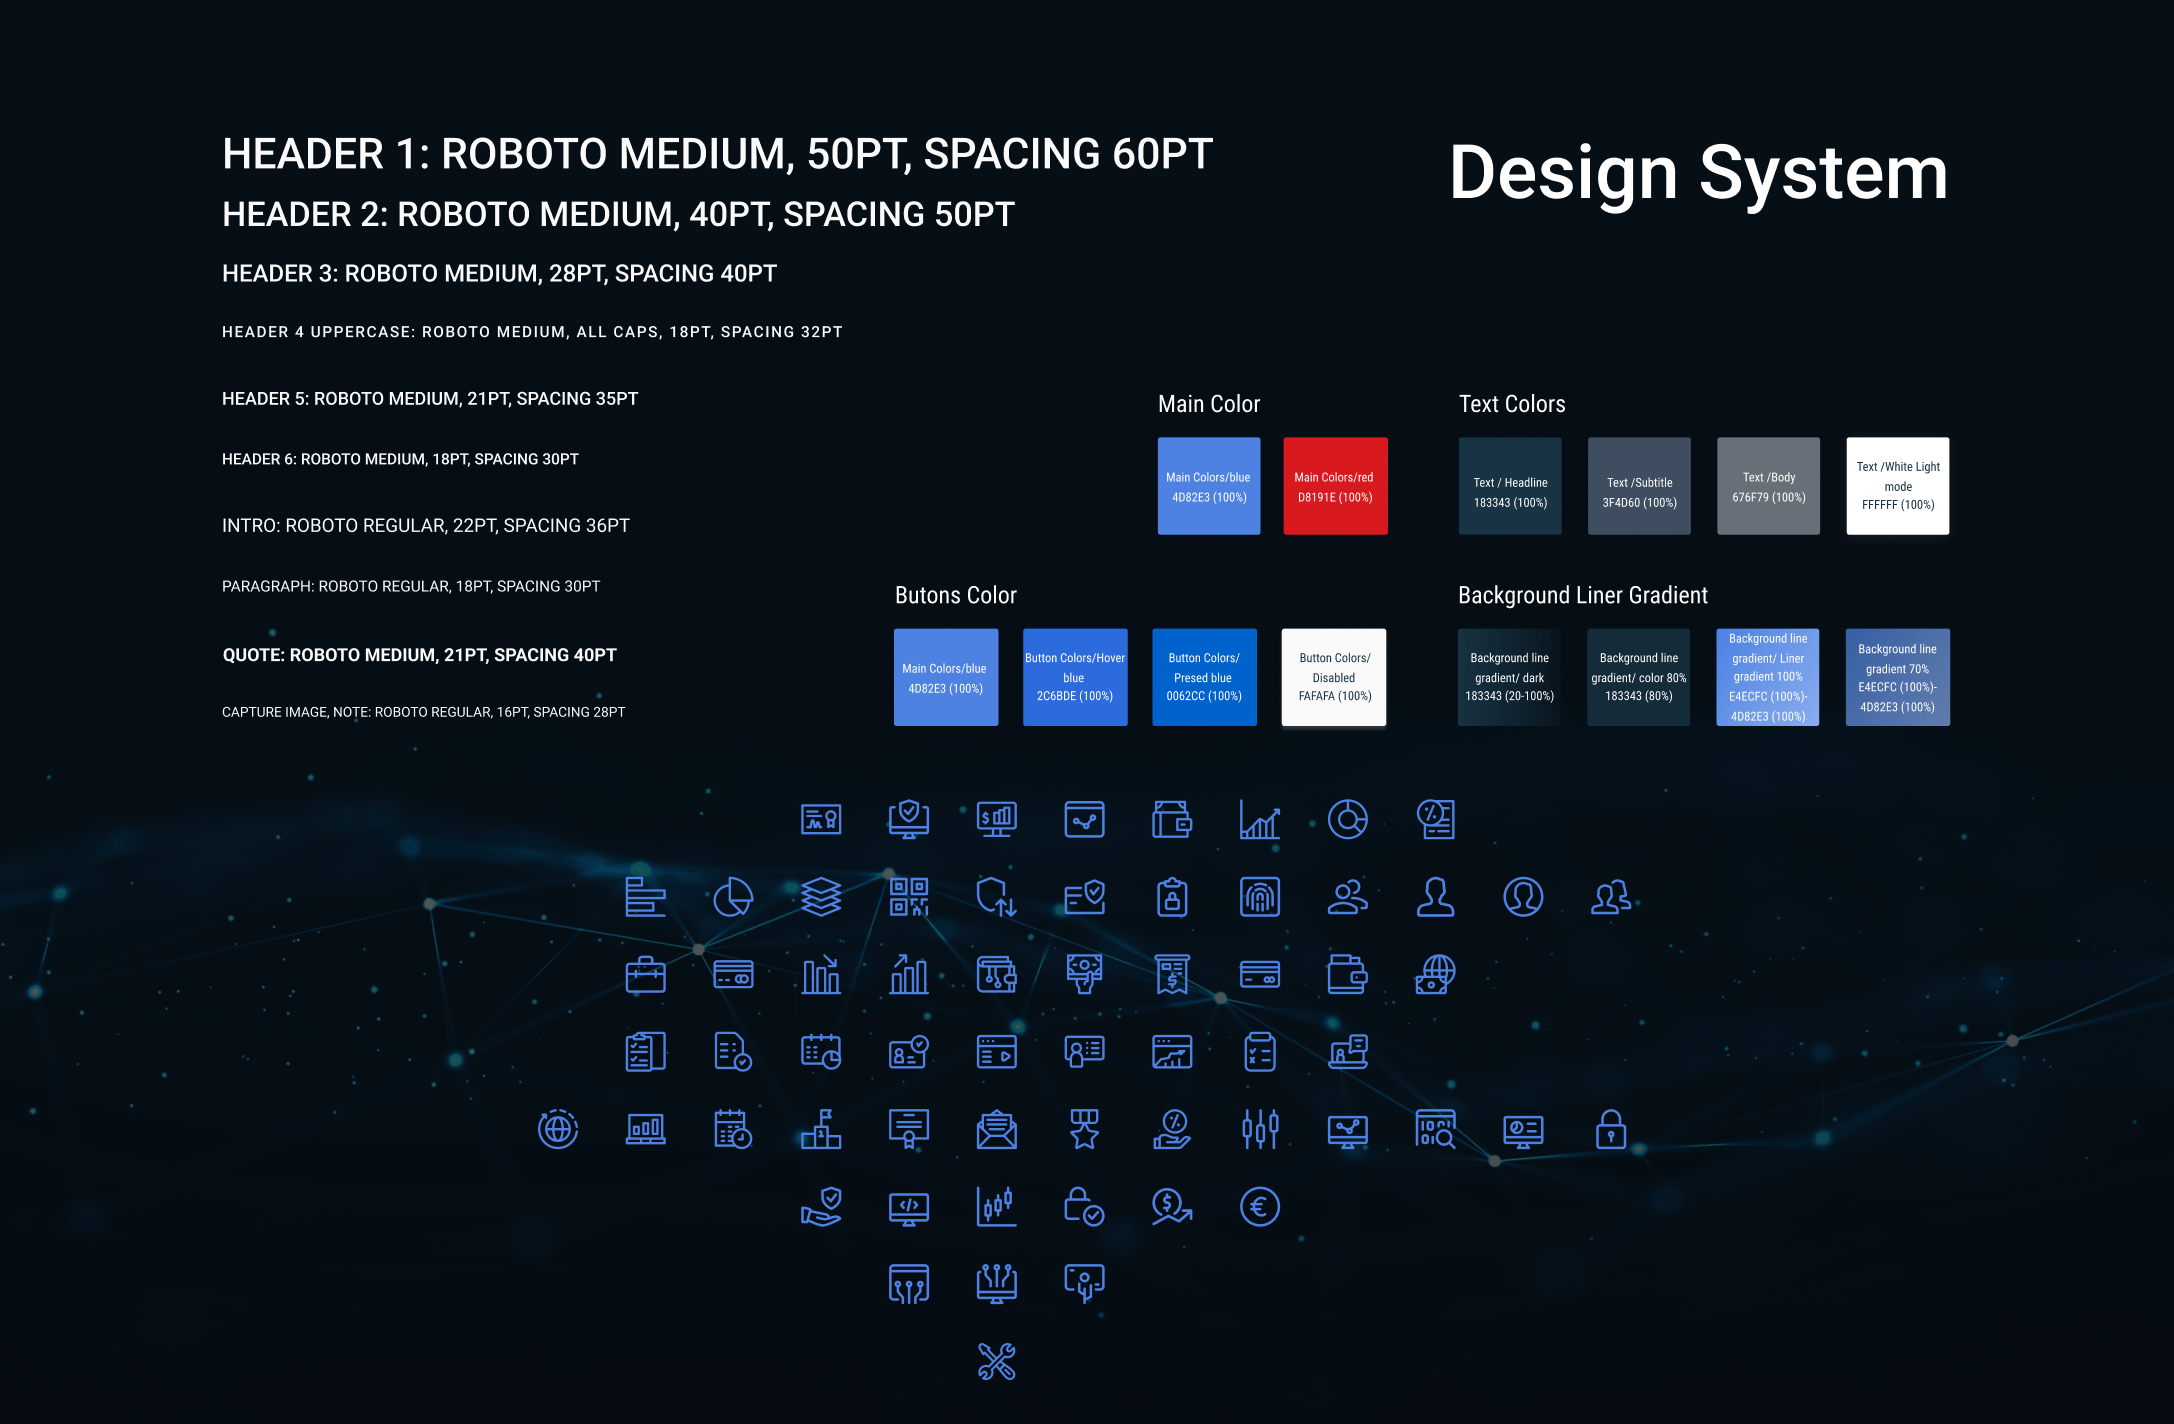Select the padlock icon
Image resolution: width=2174 pixels, height=1424 pixels.
point(1610,1130)
